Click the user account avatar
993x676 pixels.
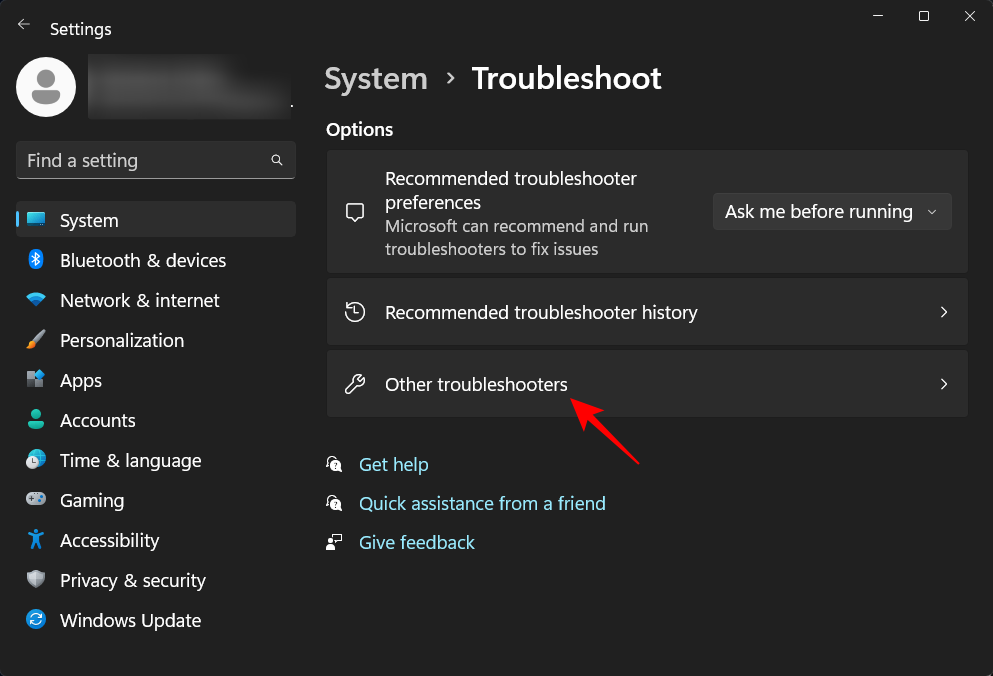[x=45, y=87]
